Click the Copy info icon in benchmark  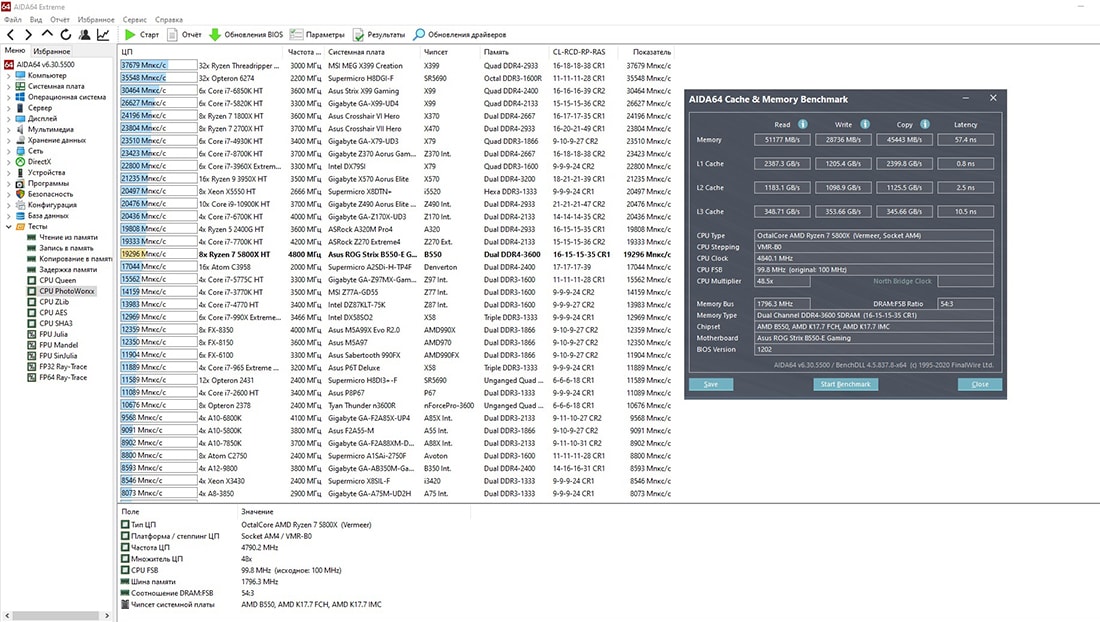pyautogui.click(x=924, y=124)
